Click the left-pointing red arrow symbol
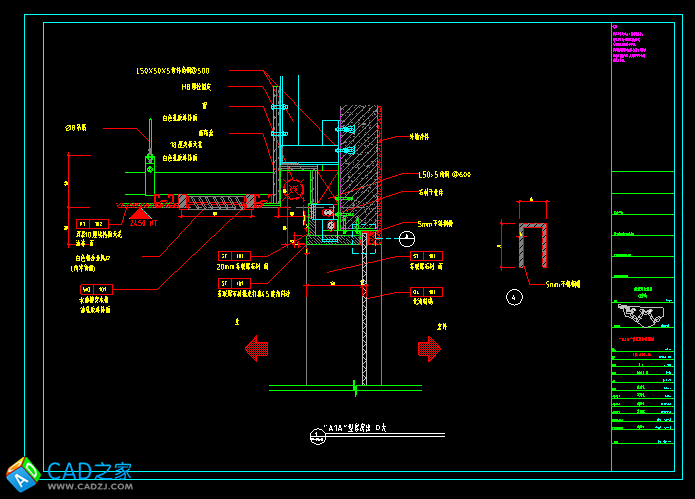The width and height of the screenshot is (695, 499). click(257, 349)
